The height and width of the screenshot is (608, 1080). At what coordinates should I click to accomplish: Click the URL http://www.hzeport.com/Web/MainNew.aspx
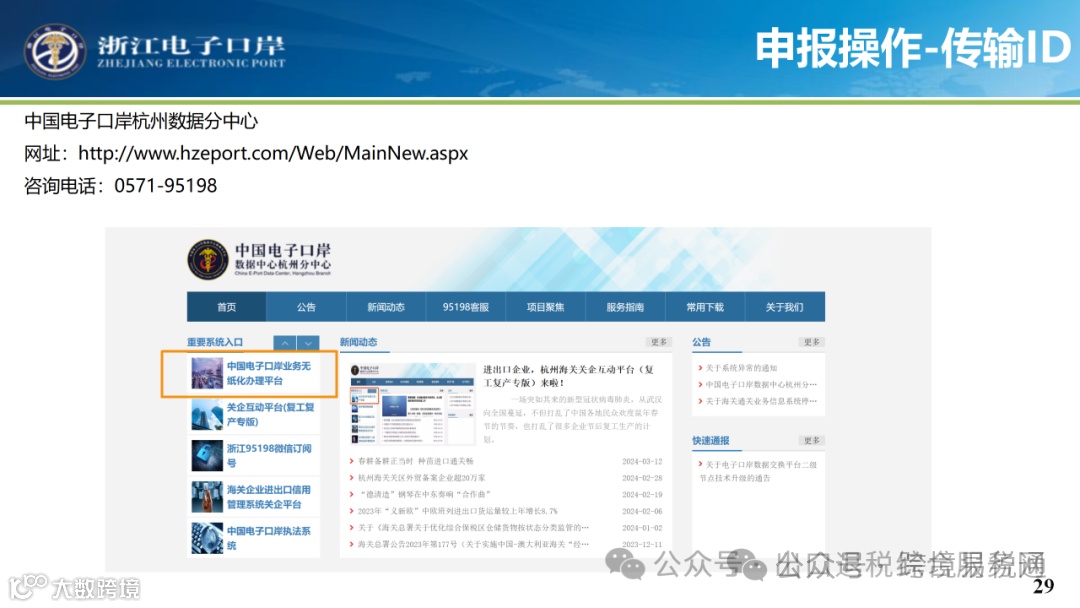(x=273, y=153)
